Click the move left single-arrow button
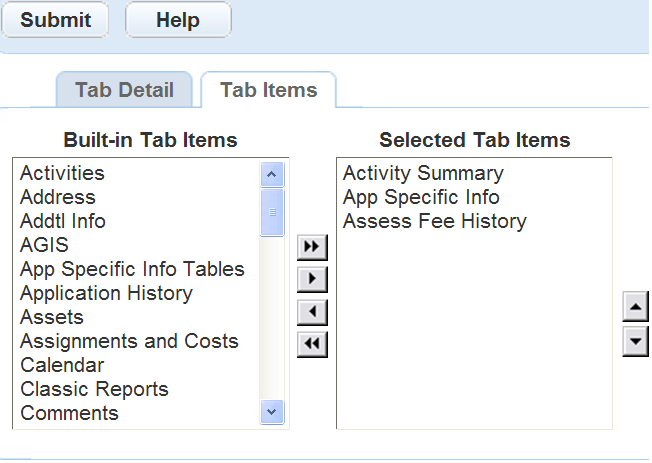The height and width of the screenshot is (463, 652). [313, 312]
